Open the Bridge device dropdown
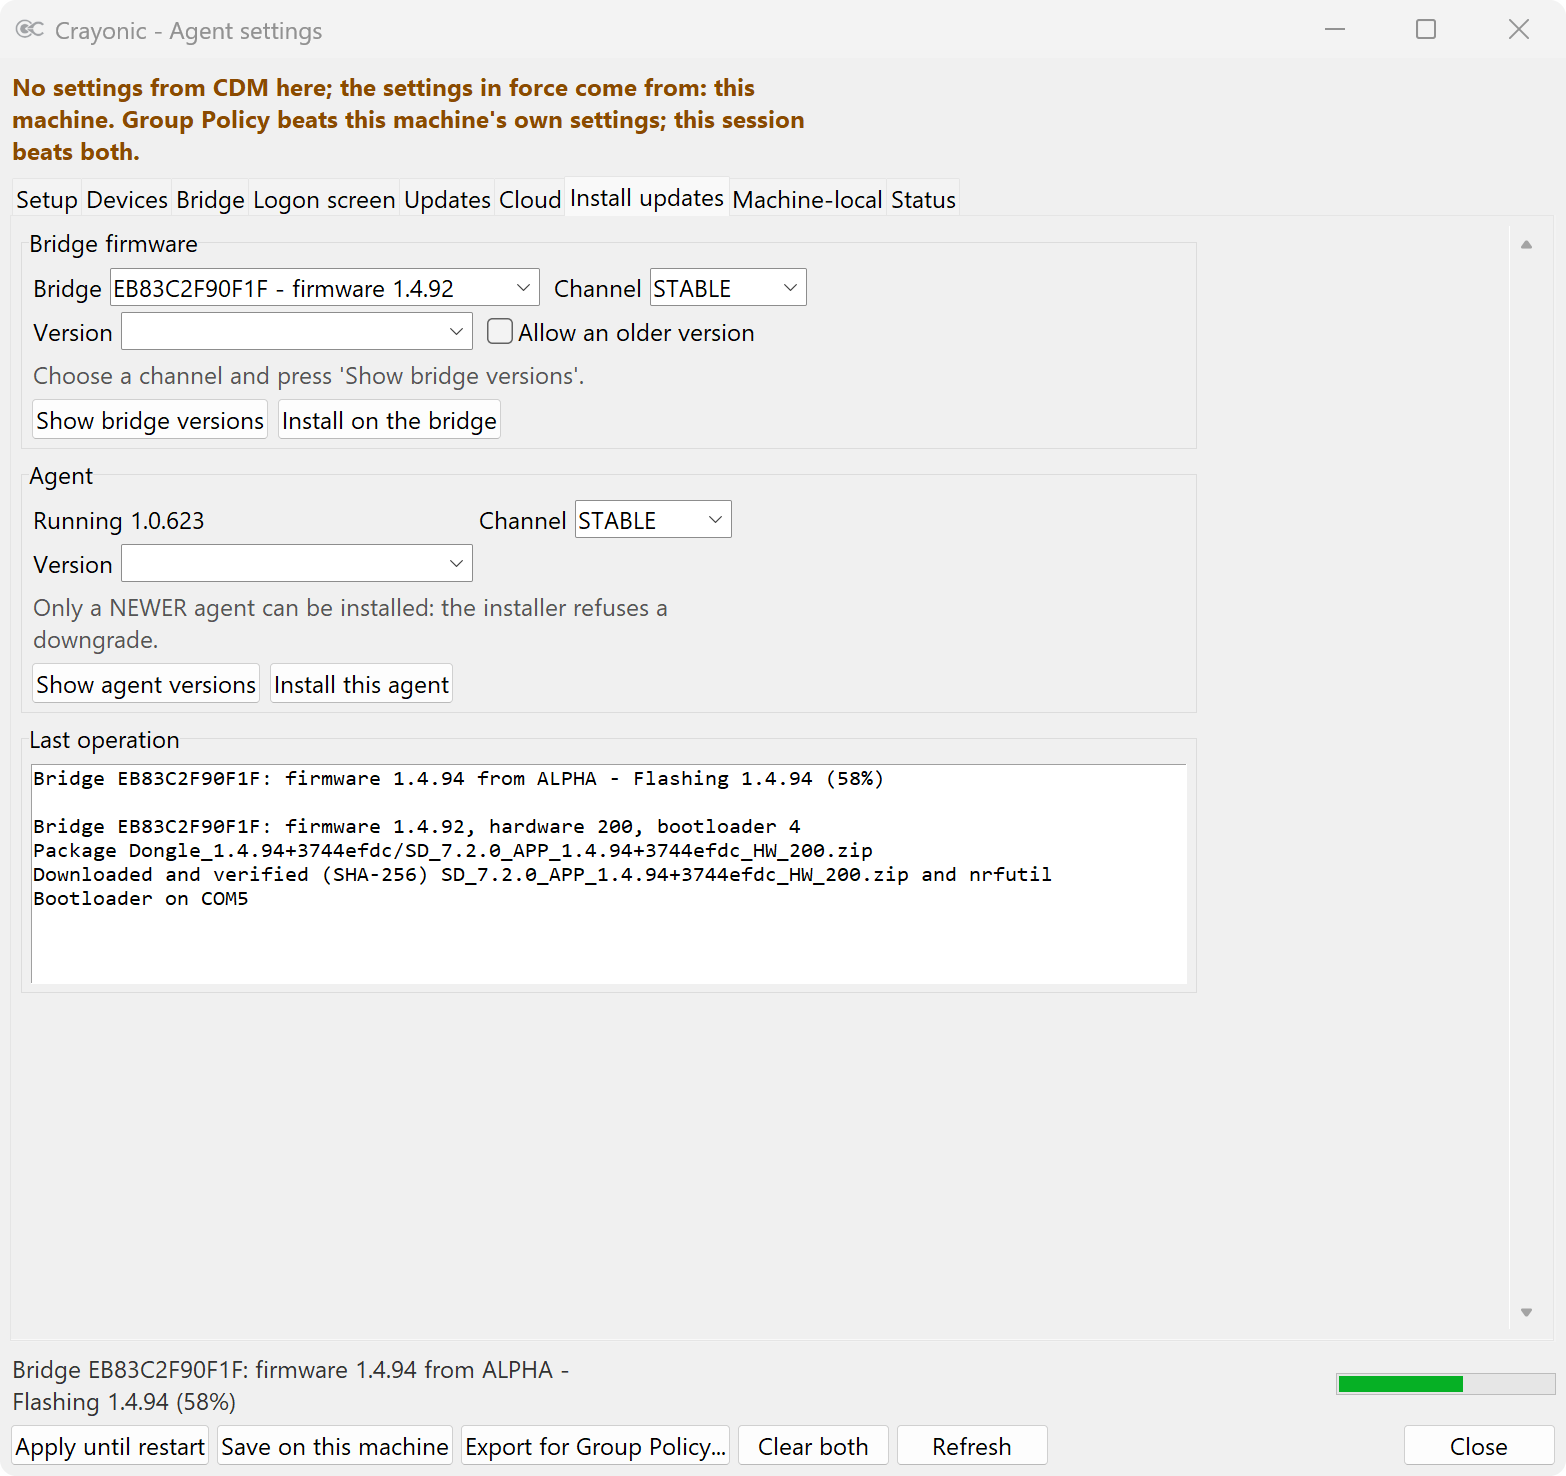1566x1476 pixels. coord(325,288)
